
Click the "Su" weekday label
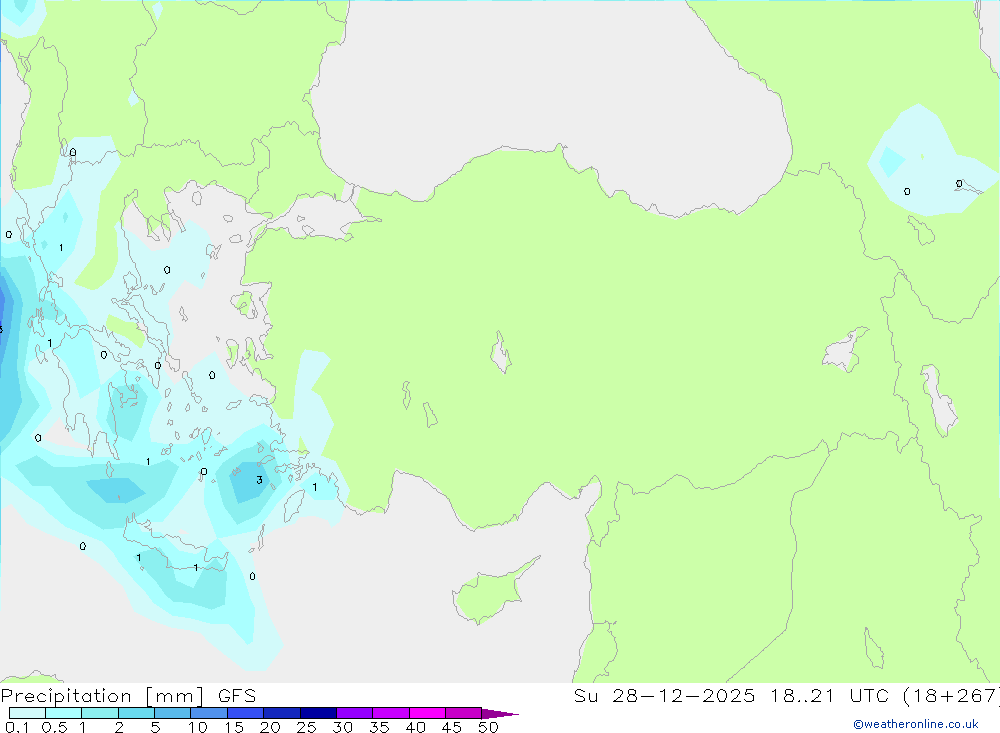tap(586, 696)
